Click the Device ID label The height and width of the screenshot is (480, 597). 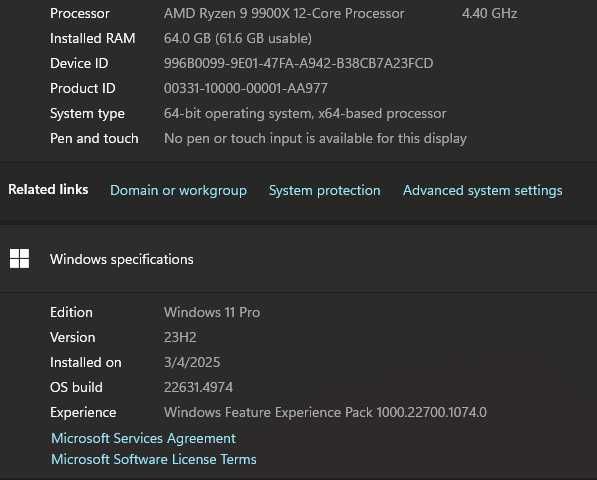(x=79, y=63)
